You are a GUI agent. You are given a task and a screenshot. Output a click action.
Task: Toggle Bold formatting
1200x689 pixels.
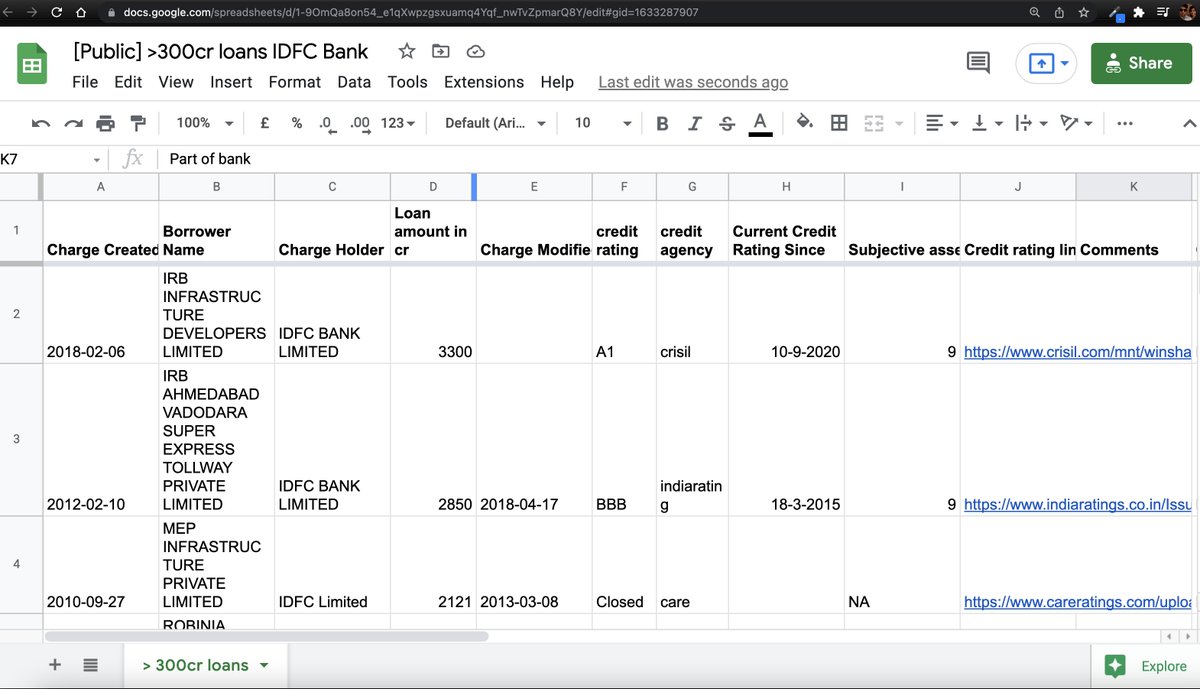point(662,123)
